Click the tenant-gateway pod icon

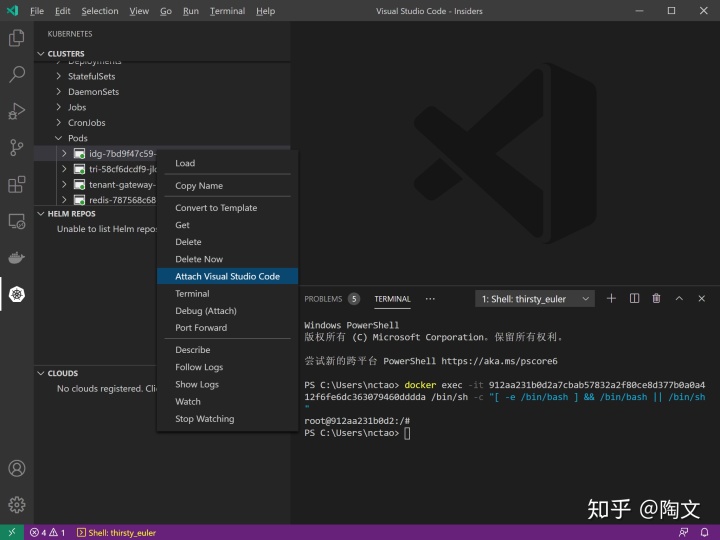tap(79, 185)
